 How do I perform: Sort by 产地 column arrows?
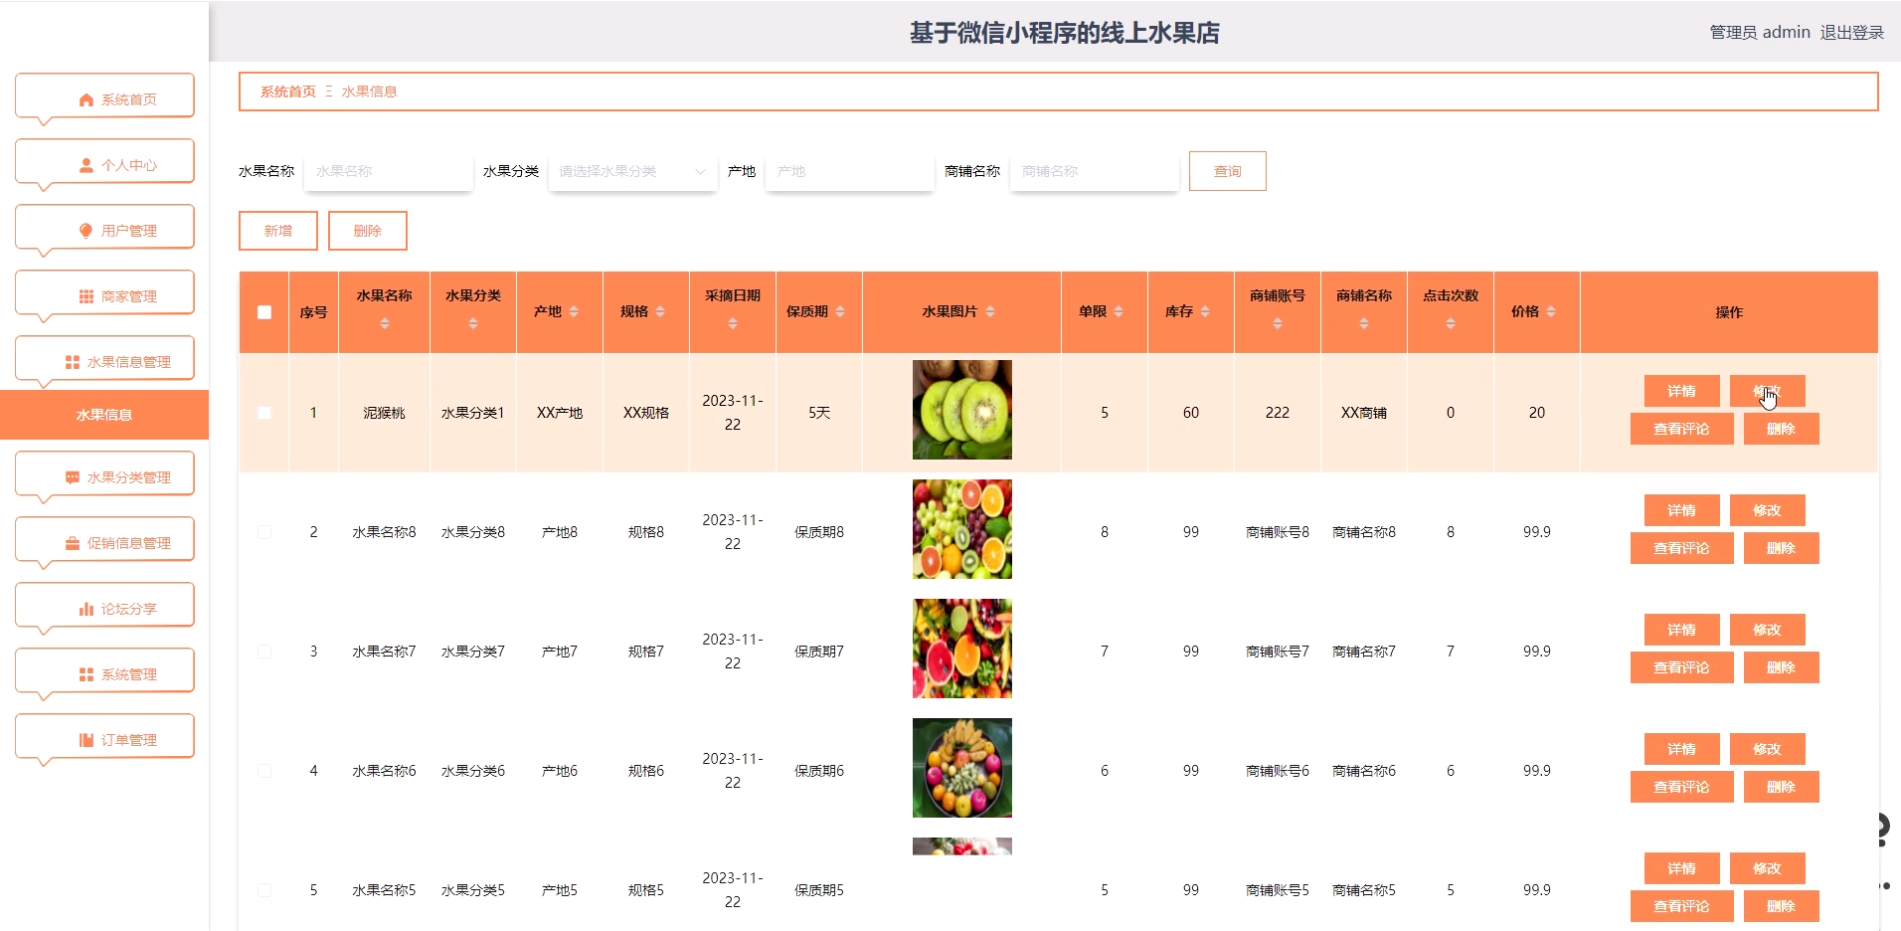574,312
